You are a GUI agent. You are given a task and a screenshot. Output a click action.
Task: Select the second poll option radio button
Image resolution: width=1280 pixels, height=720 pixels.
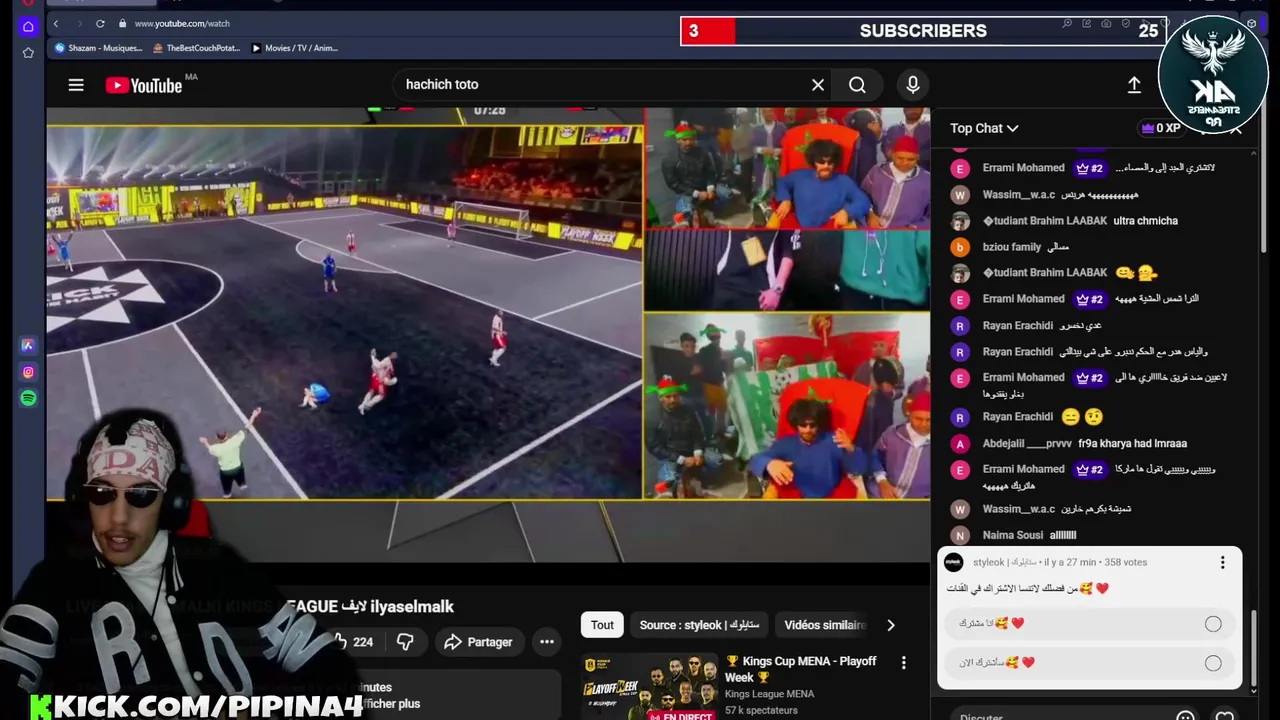click(1213, 663)
